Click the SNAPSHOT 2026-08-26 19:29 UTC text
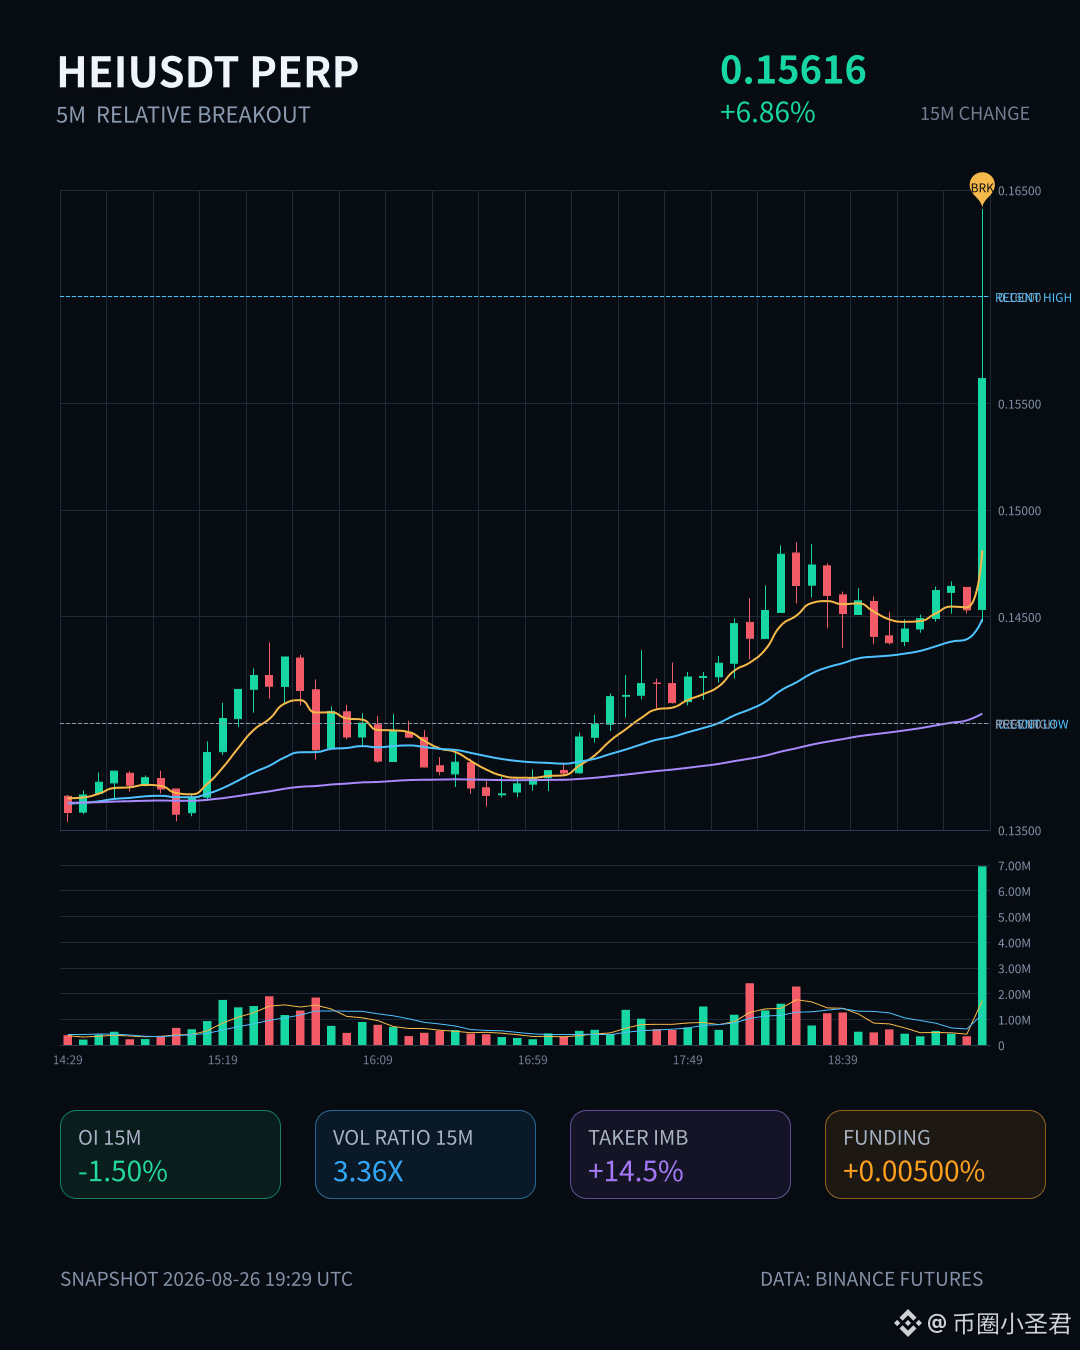 coord(206,1279)
